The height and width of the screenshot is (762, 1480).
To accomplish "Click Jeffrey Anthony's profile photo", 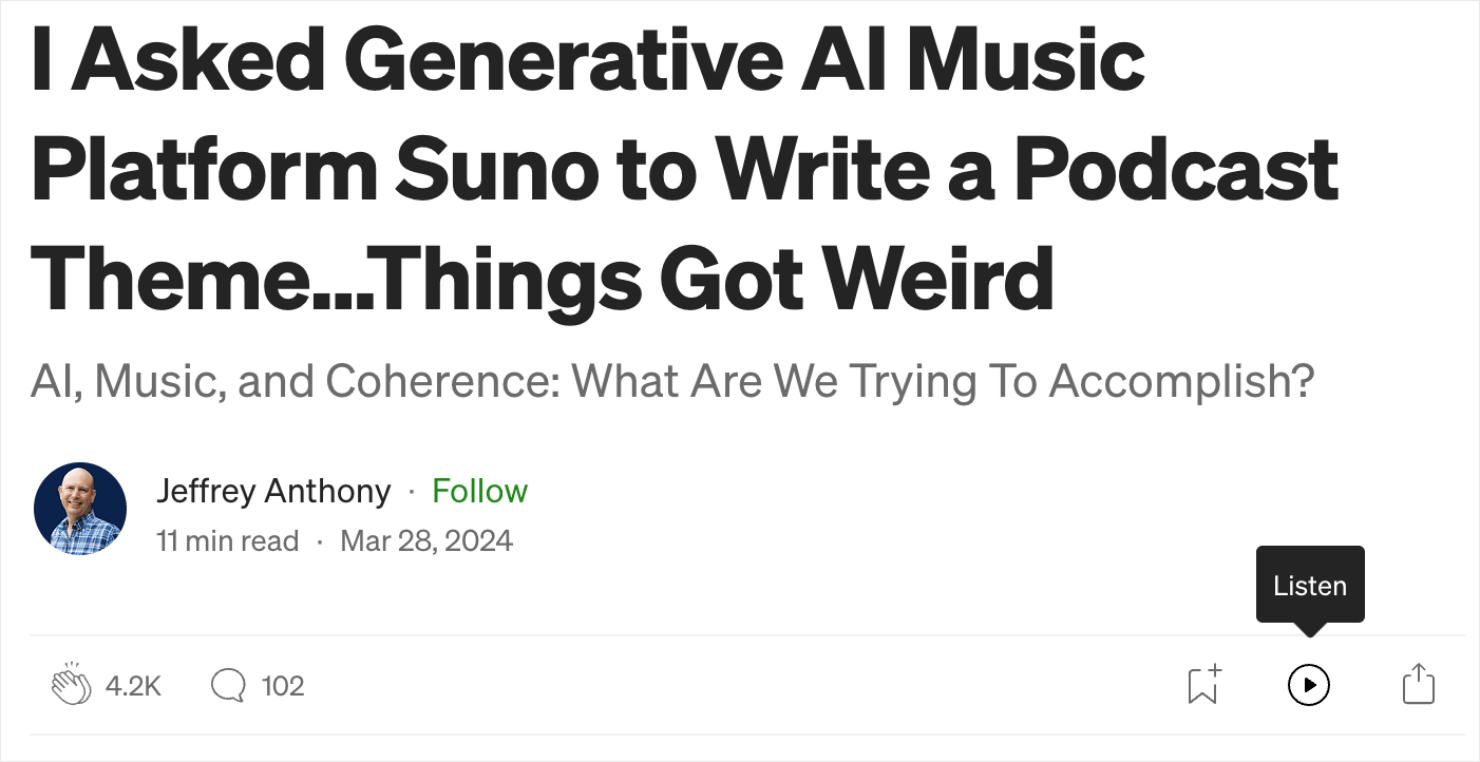I will [80, 509].
